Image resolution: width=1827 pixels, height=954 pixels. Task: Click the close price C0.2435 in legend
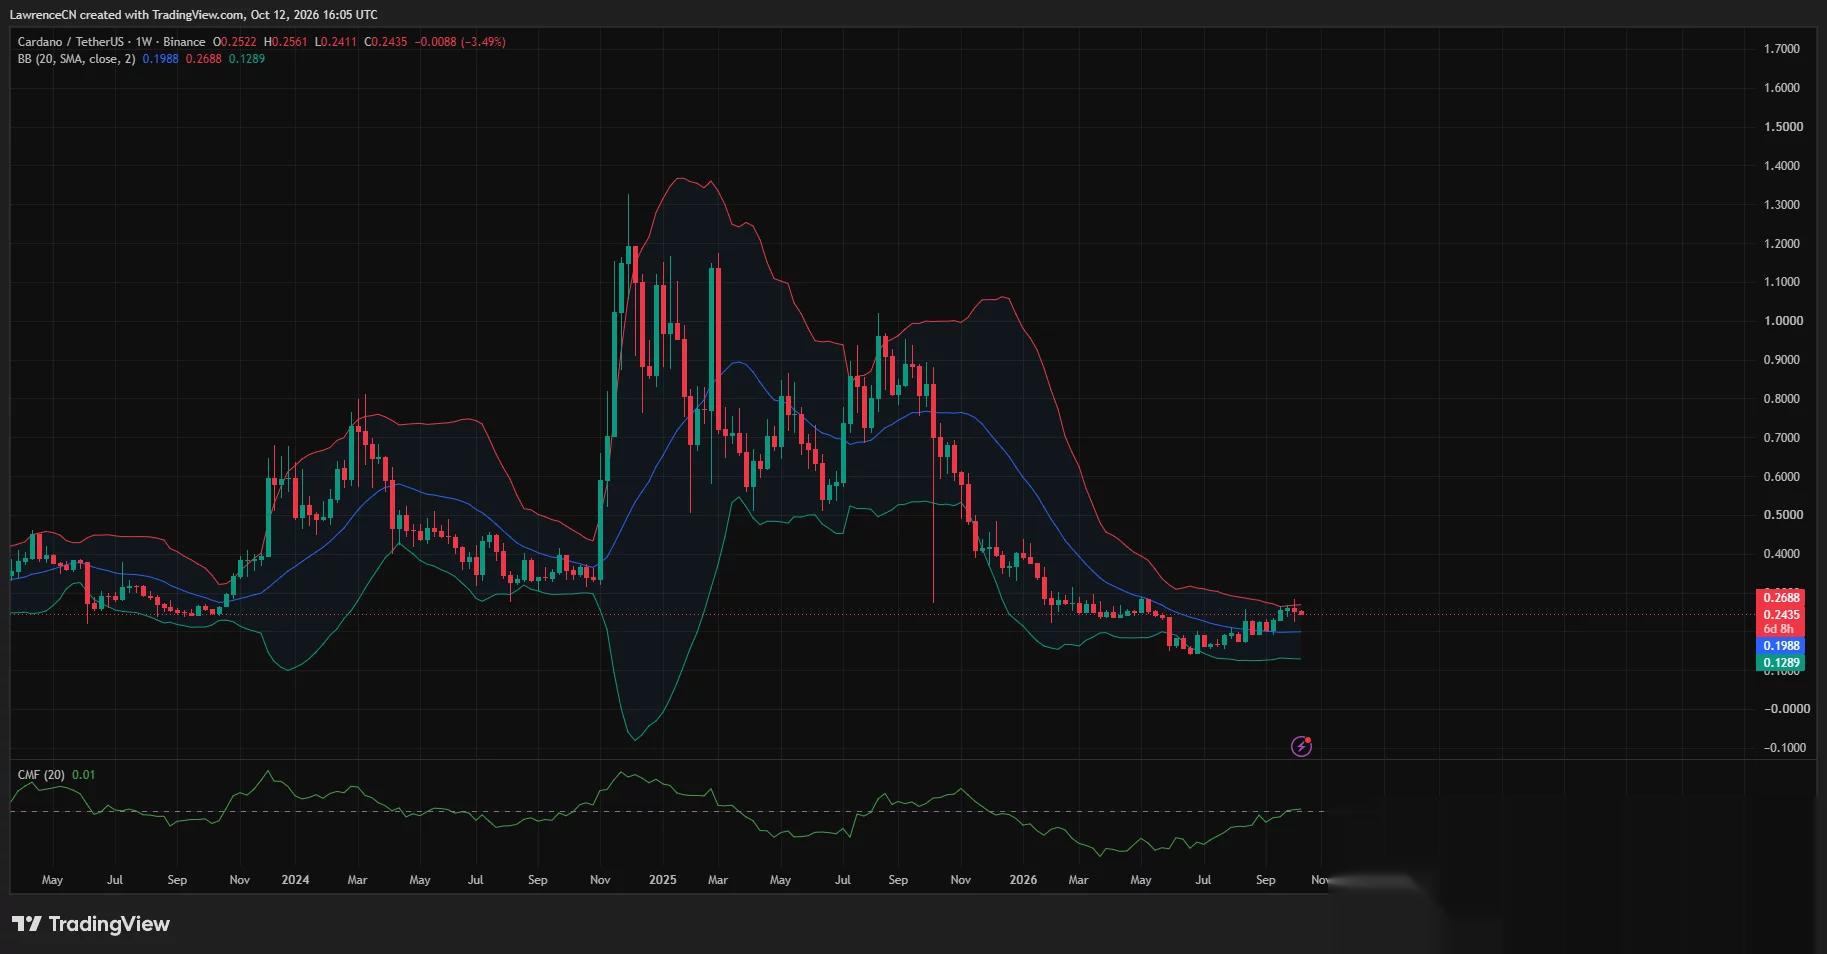(x=386, y=42)
